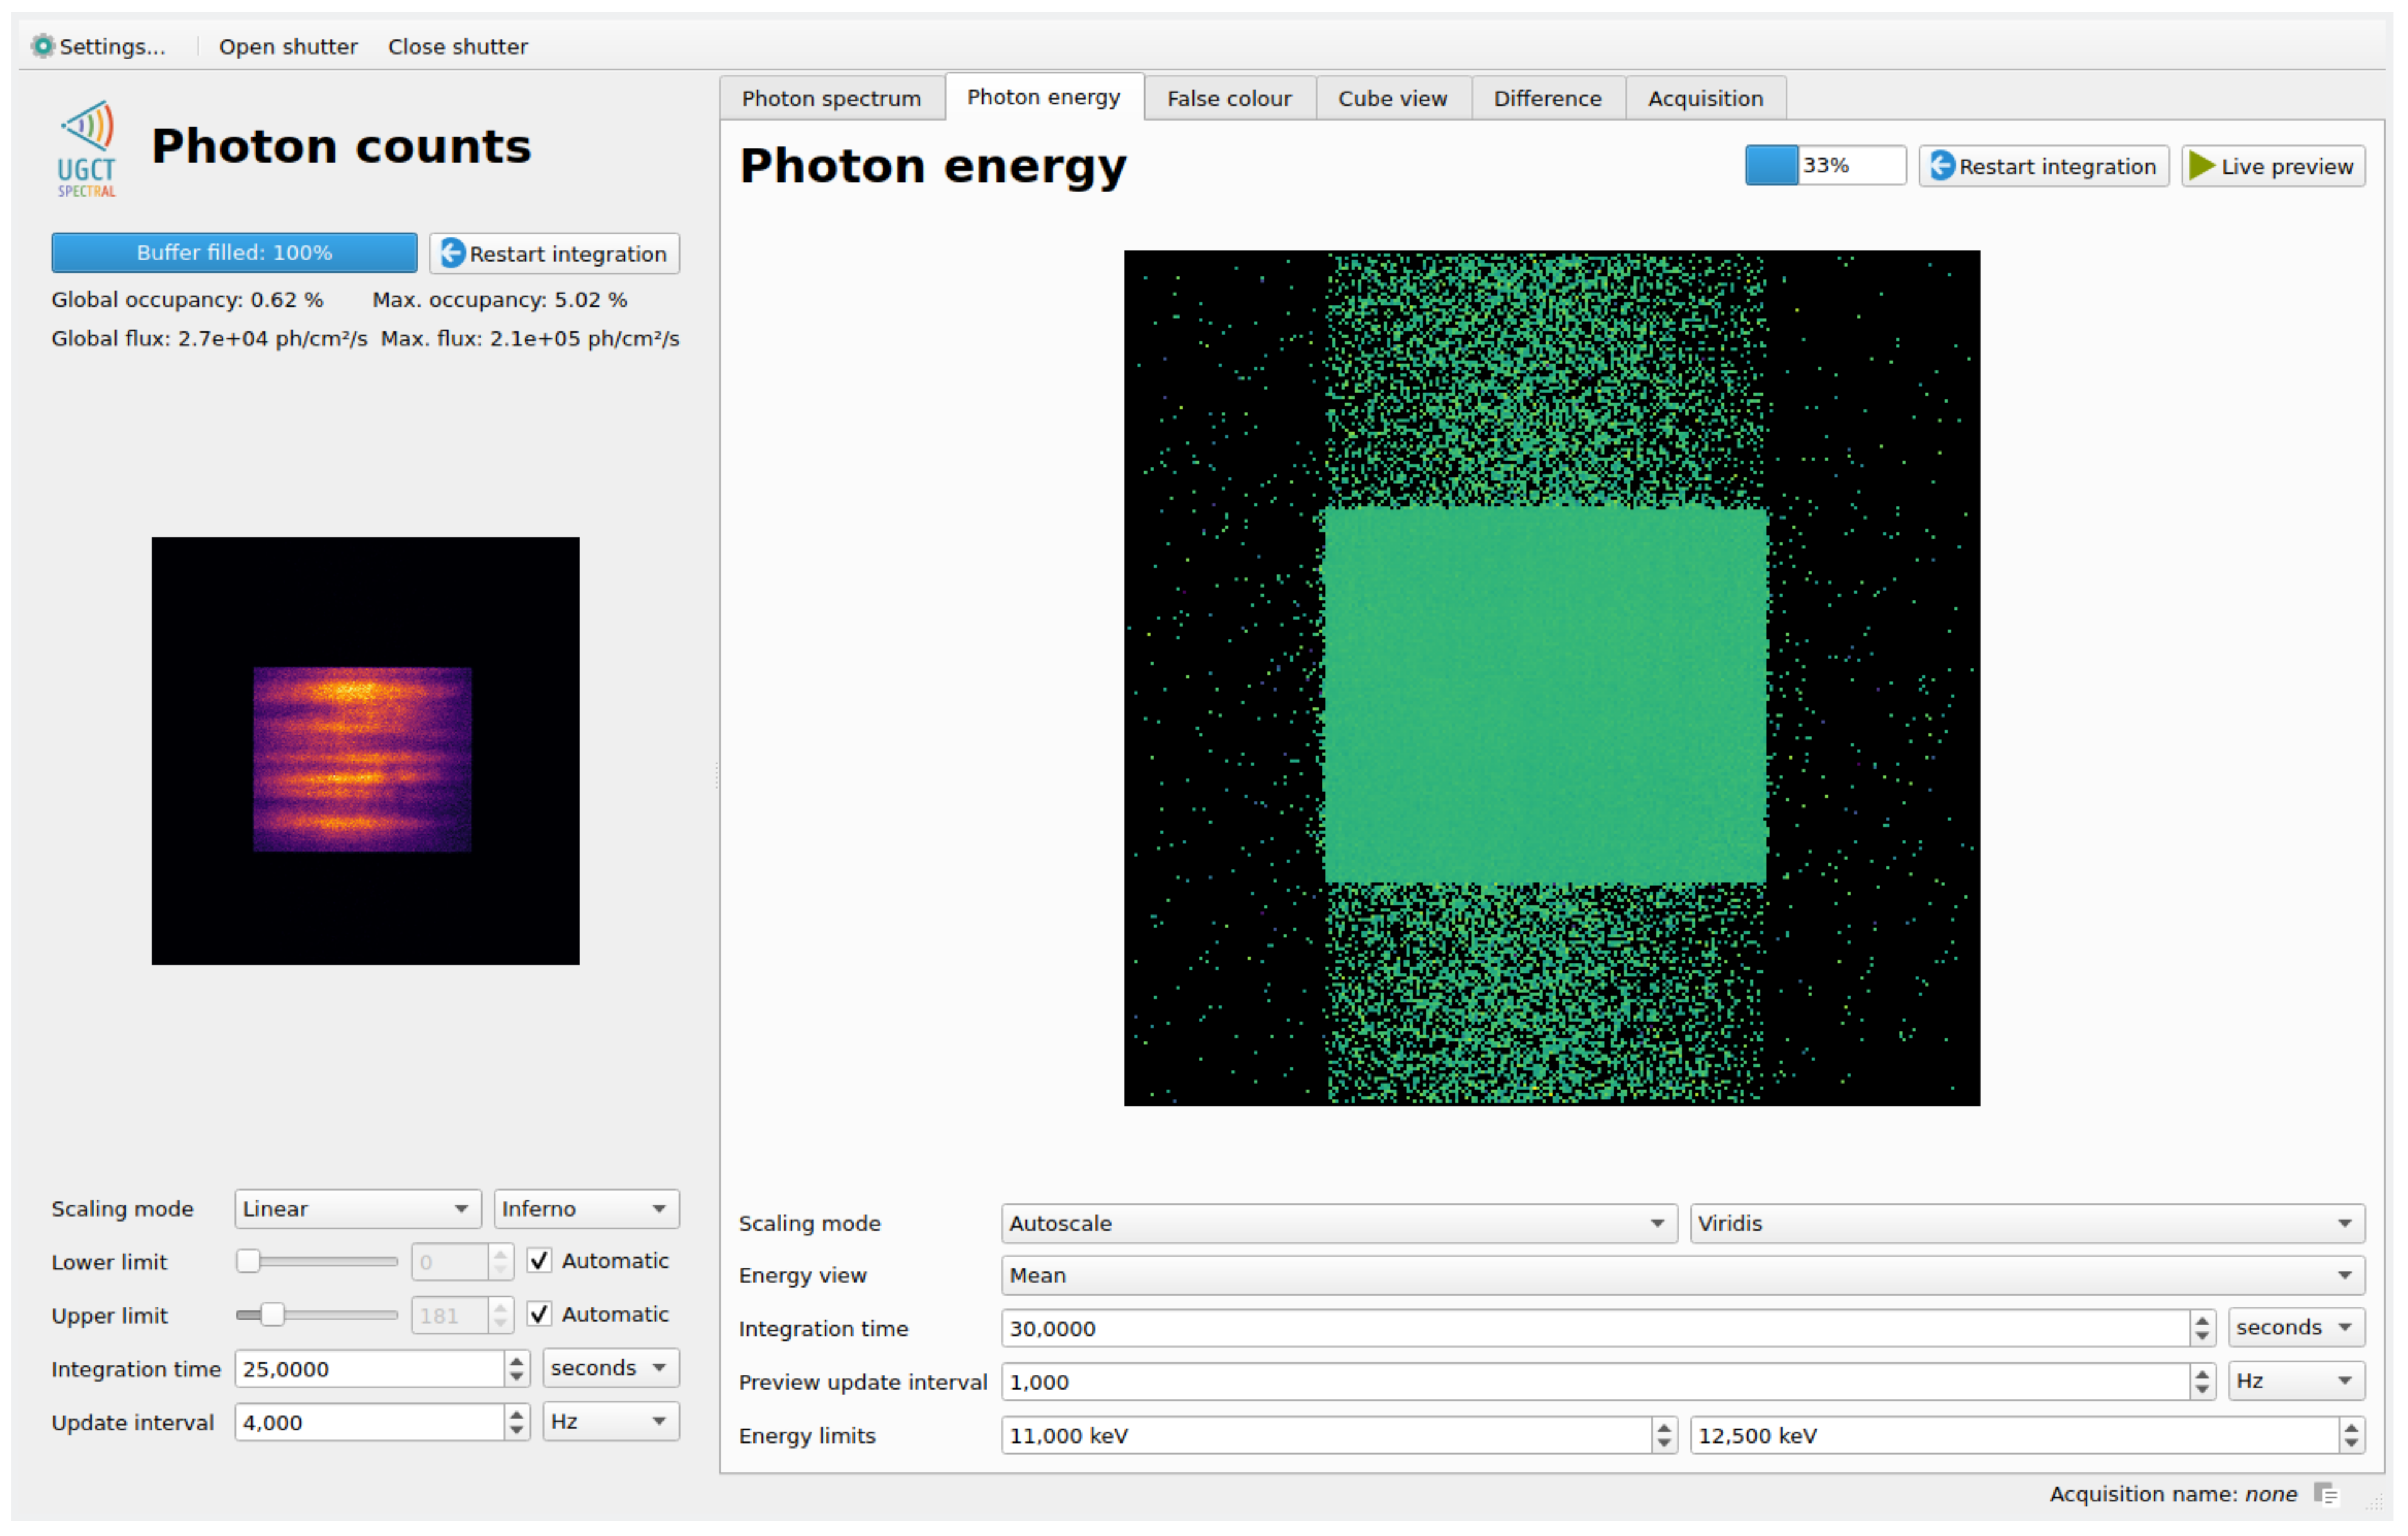This screenshot has height=1536, width=2408.
Task: Expand the Energy view Mean dropdown
Action: (x=1682, y=1275)
